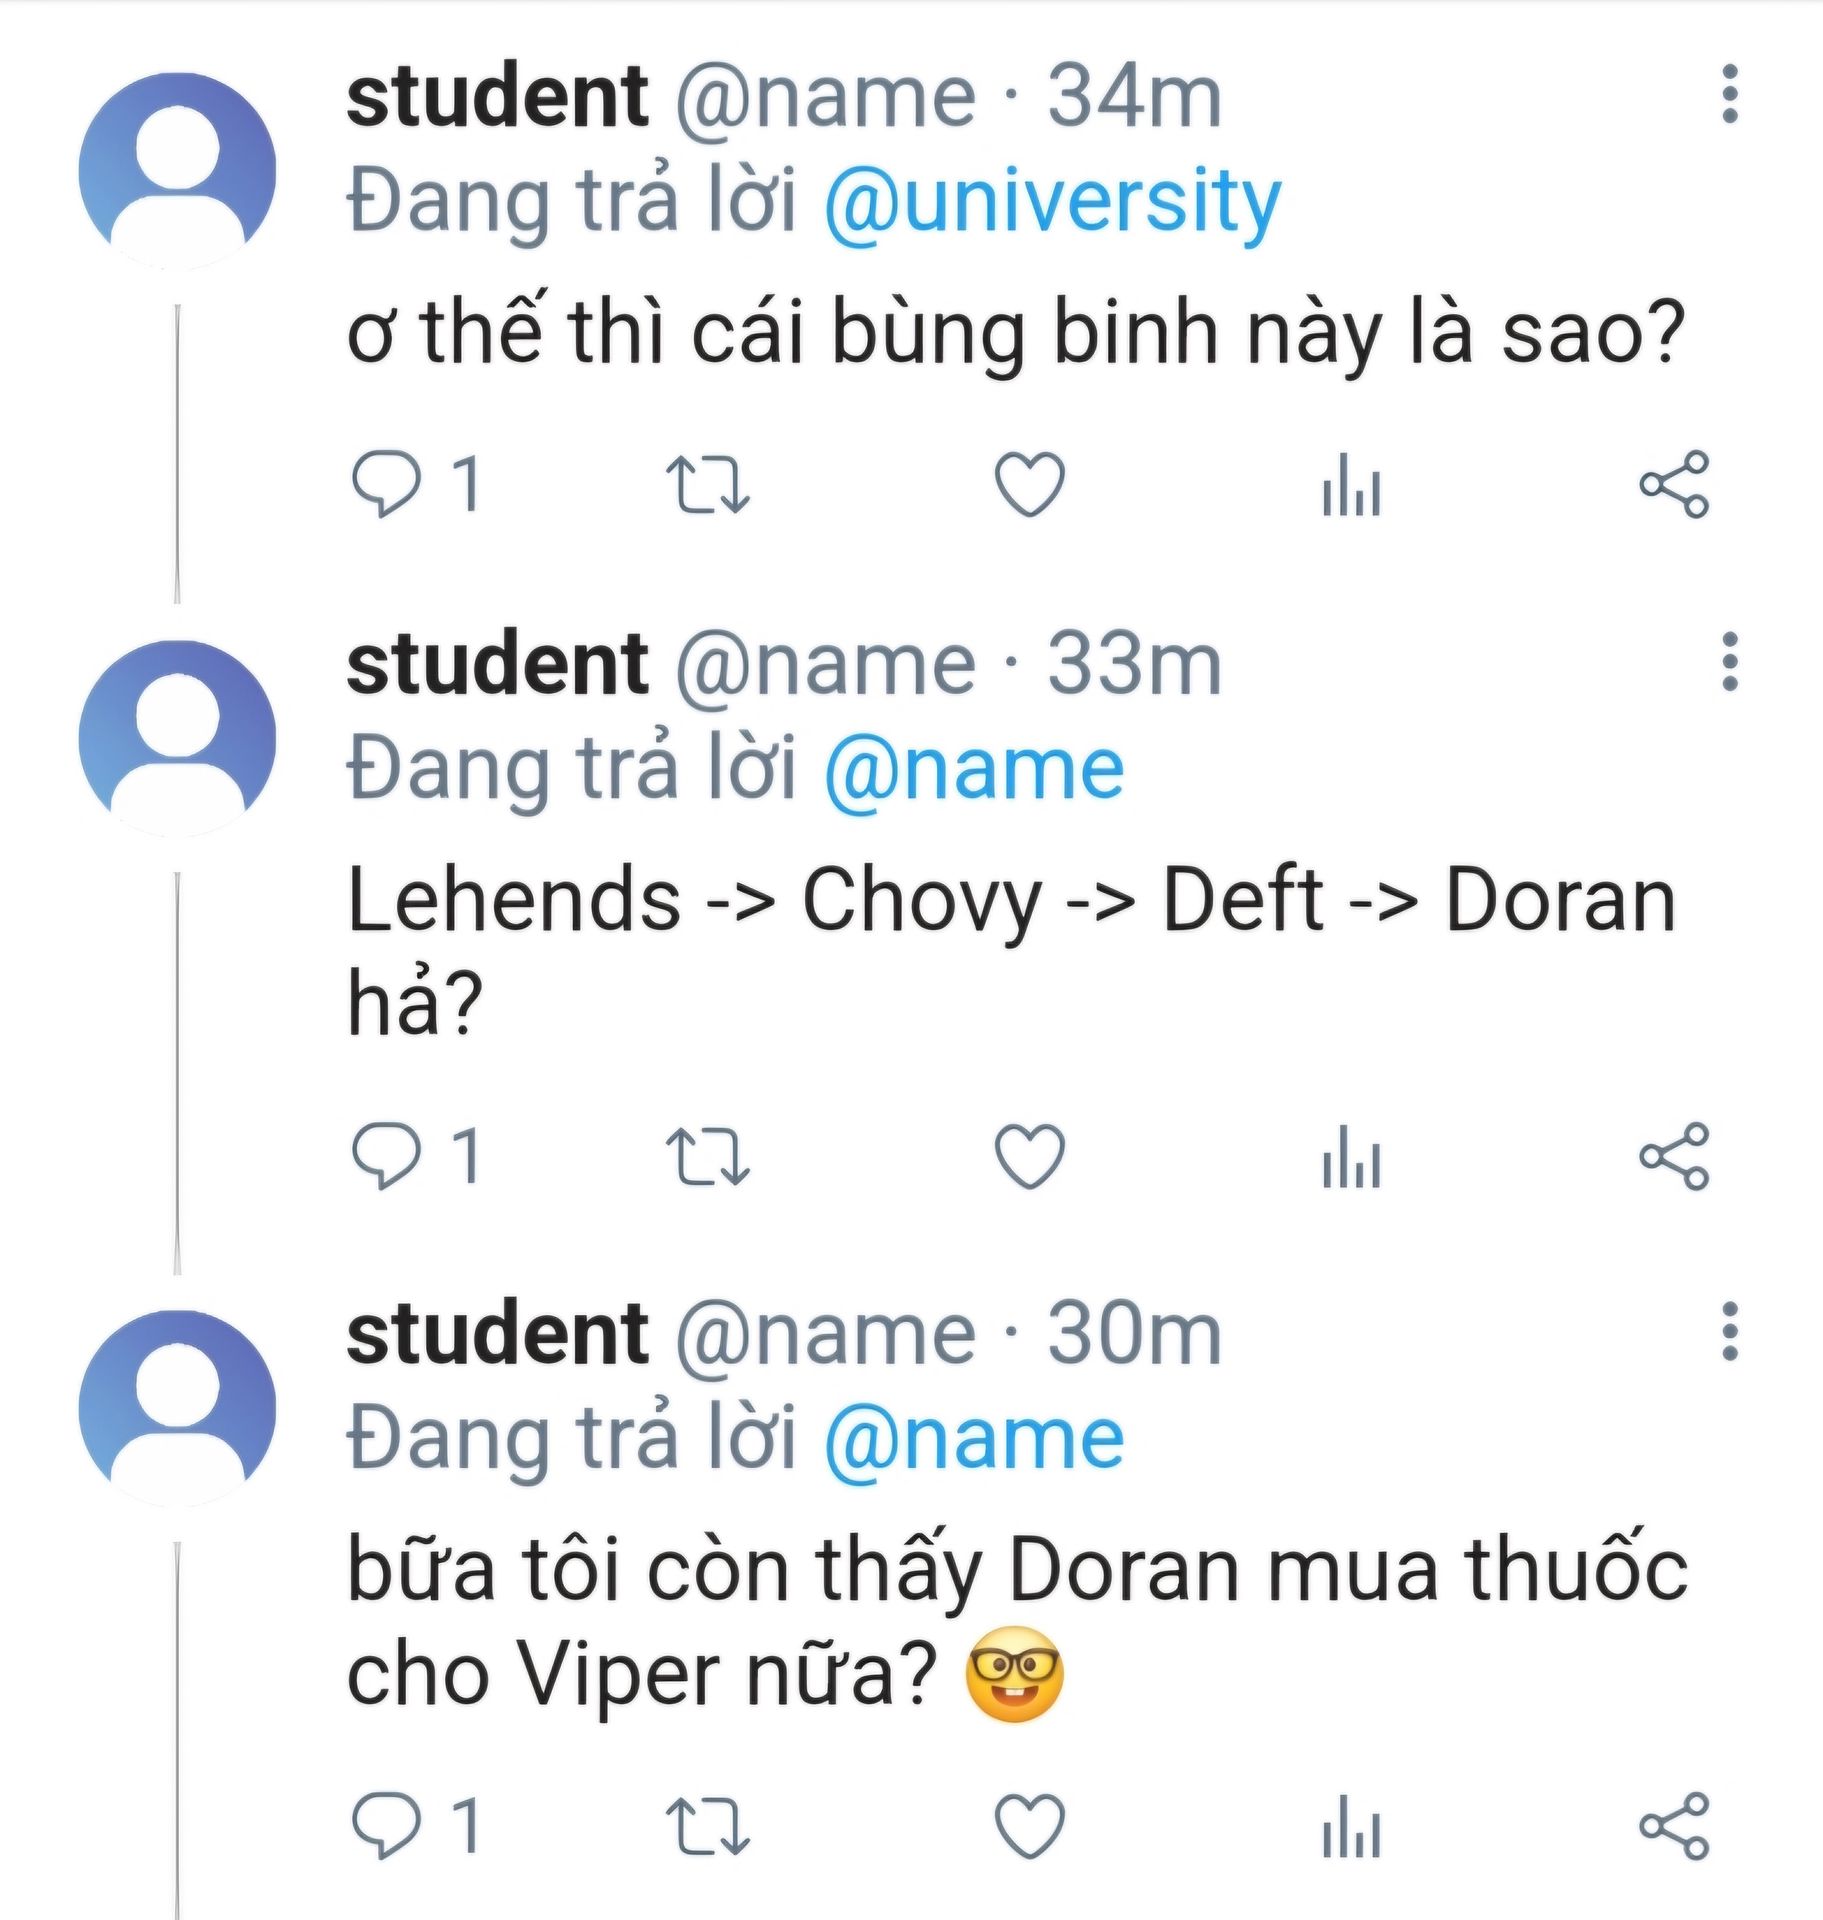Reply to the 34m tweet
The width and height of the screenshot is (1823, 1920).
click(386, 485)
